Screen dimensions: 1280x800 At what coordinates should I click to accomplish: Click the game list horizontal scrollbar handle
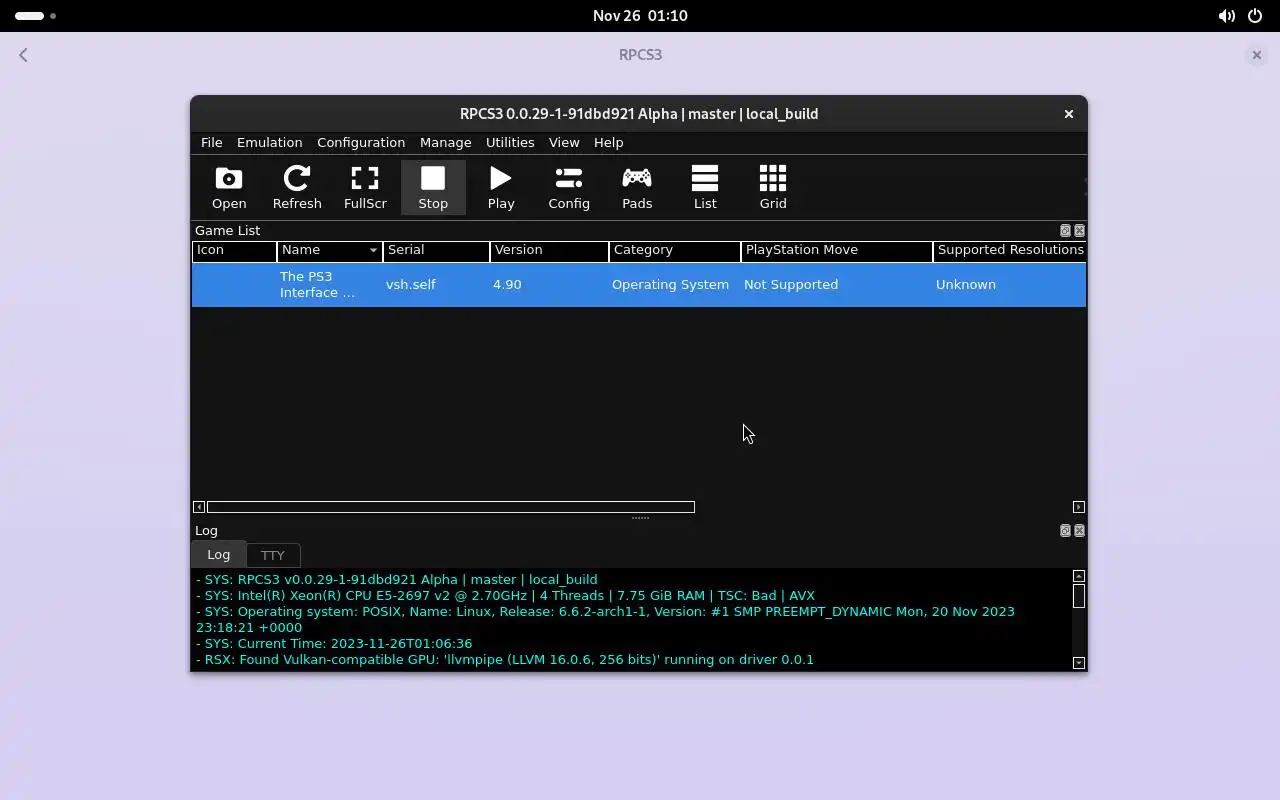[x=451, y=507]
